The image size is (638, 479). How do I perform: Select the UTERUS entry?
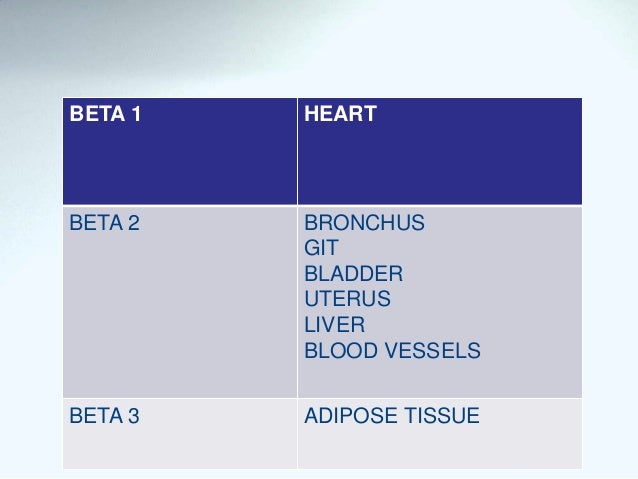(347, 299)
